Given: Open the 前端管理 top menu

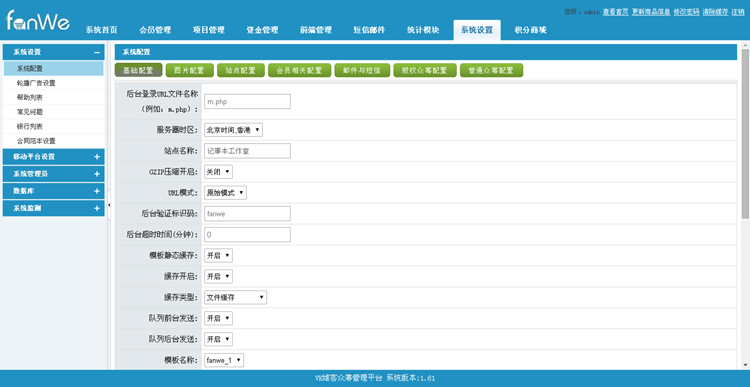Looking at the screenshot, I should [x=316, y=30].
